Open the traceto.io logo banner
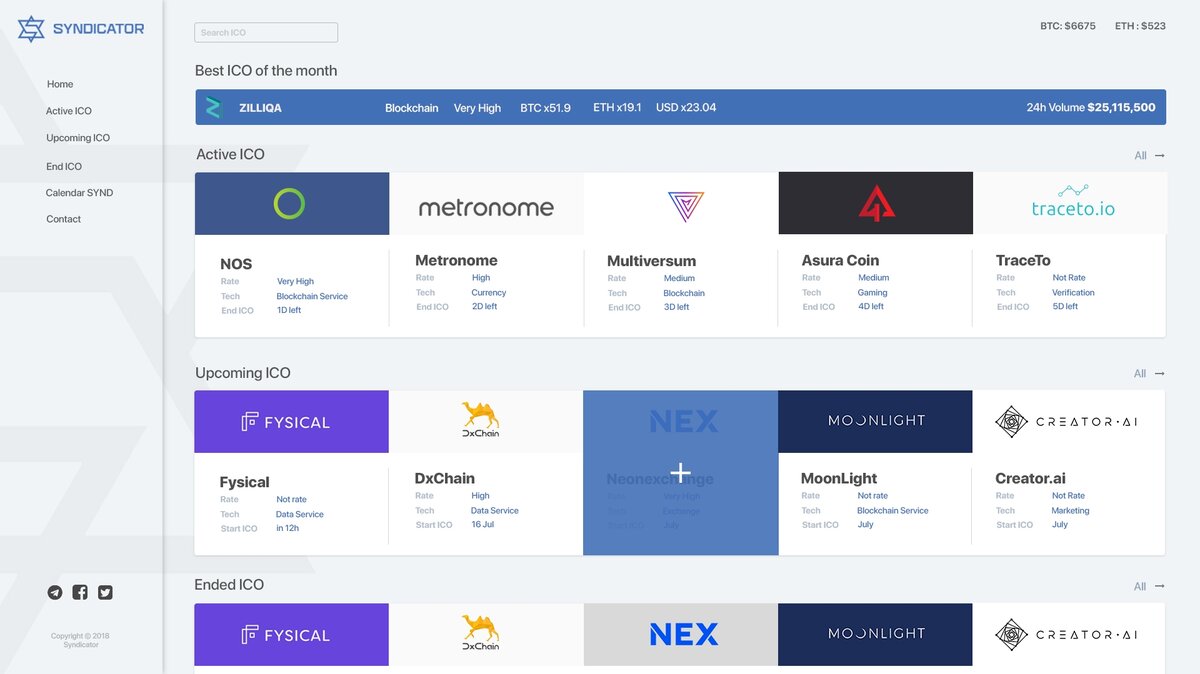 1070,204
